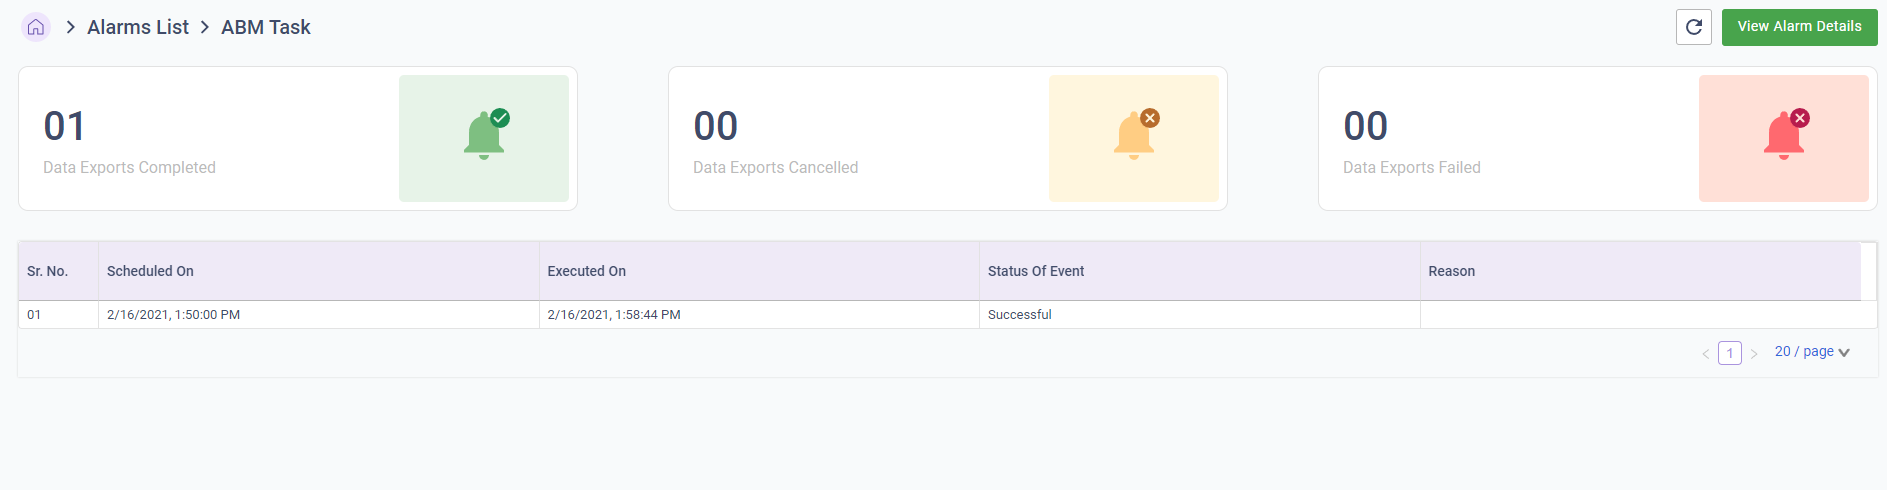Image resolution: width=1887 pixels, height=490 pixels.
Task: Click the Sr. No. column header
Action: tap(48, 271)
